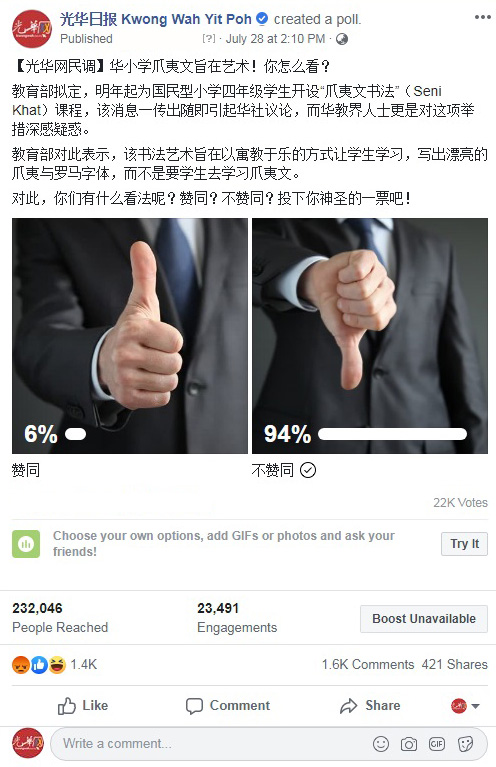Screen dimensions: 496x767
Task: Open the sticker picker icon
Action: tap(465, 744)
